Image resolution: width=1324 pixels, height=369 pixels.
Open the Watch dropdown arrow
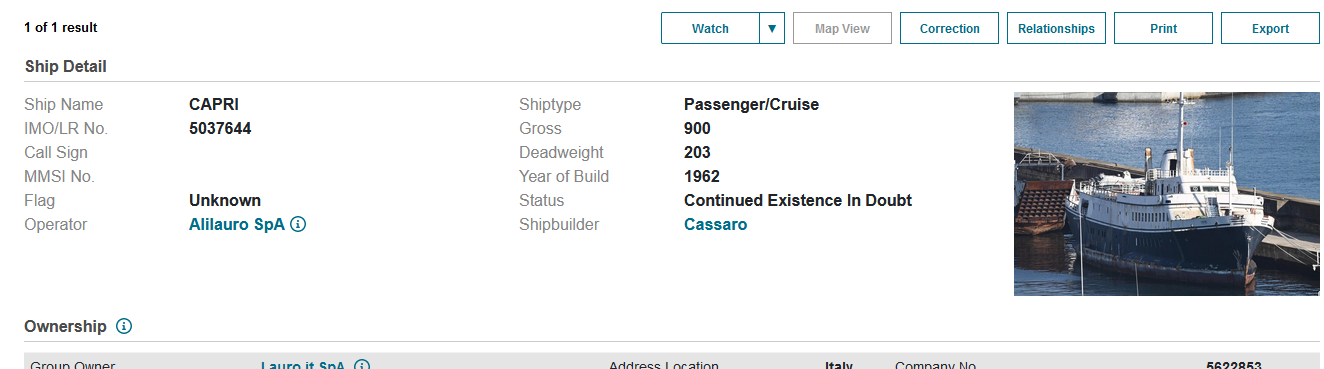coord(772,28)
